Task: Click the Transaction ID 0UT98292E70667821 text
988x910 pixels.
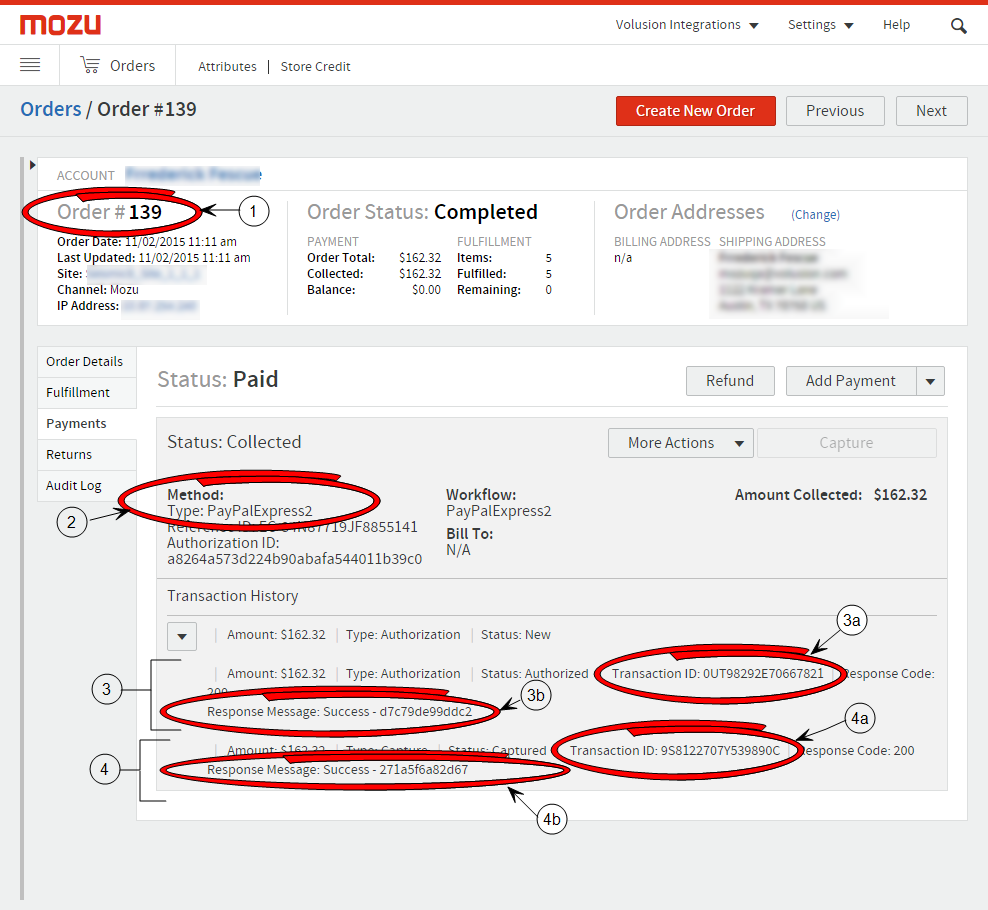Action: [718, 674]
